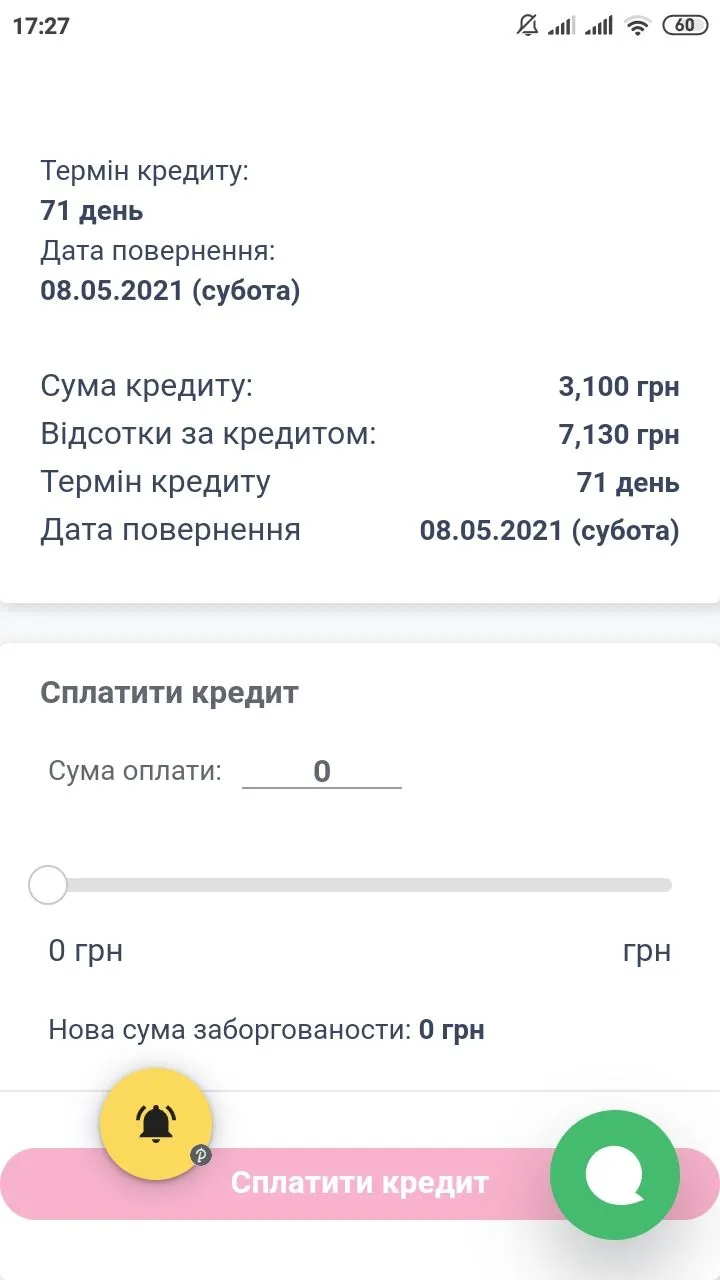The image size is (720, 1280).
Task: Open the green chat bubble button
Action: coord(615,1176)
